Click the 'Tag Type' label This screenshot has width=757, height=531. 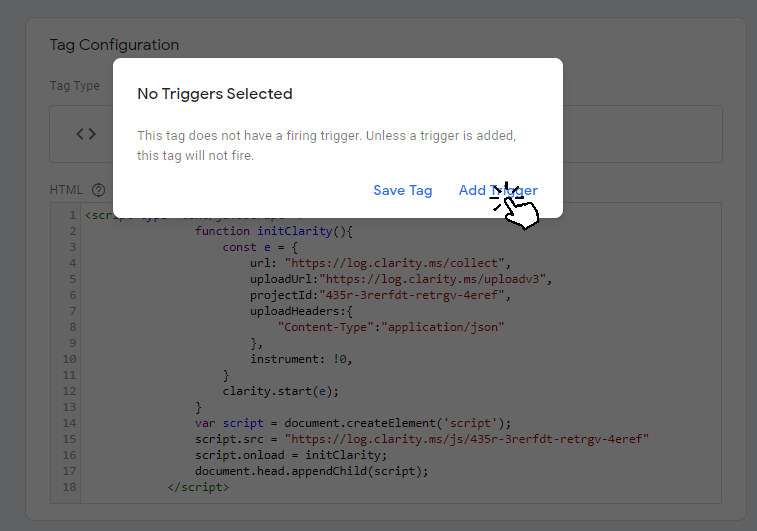(x=75, y=86)
